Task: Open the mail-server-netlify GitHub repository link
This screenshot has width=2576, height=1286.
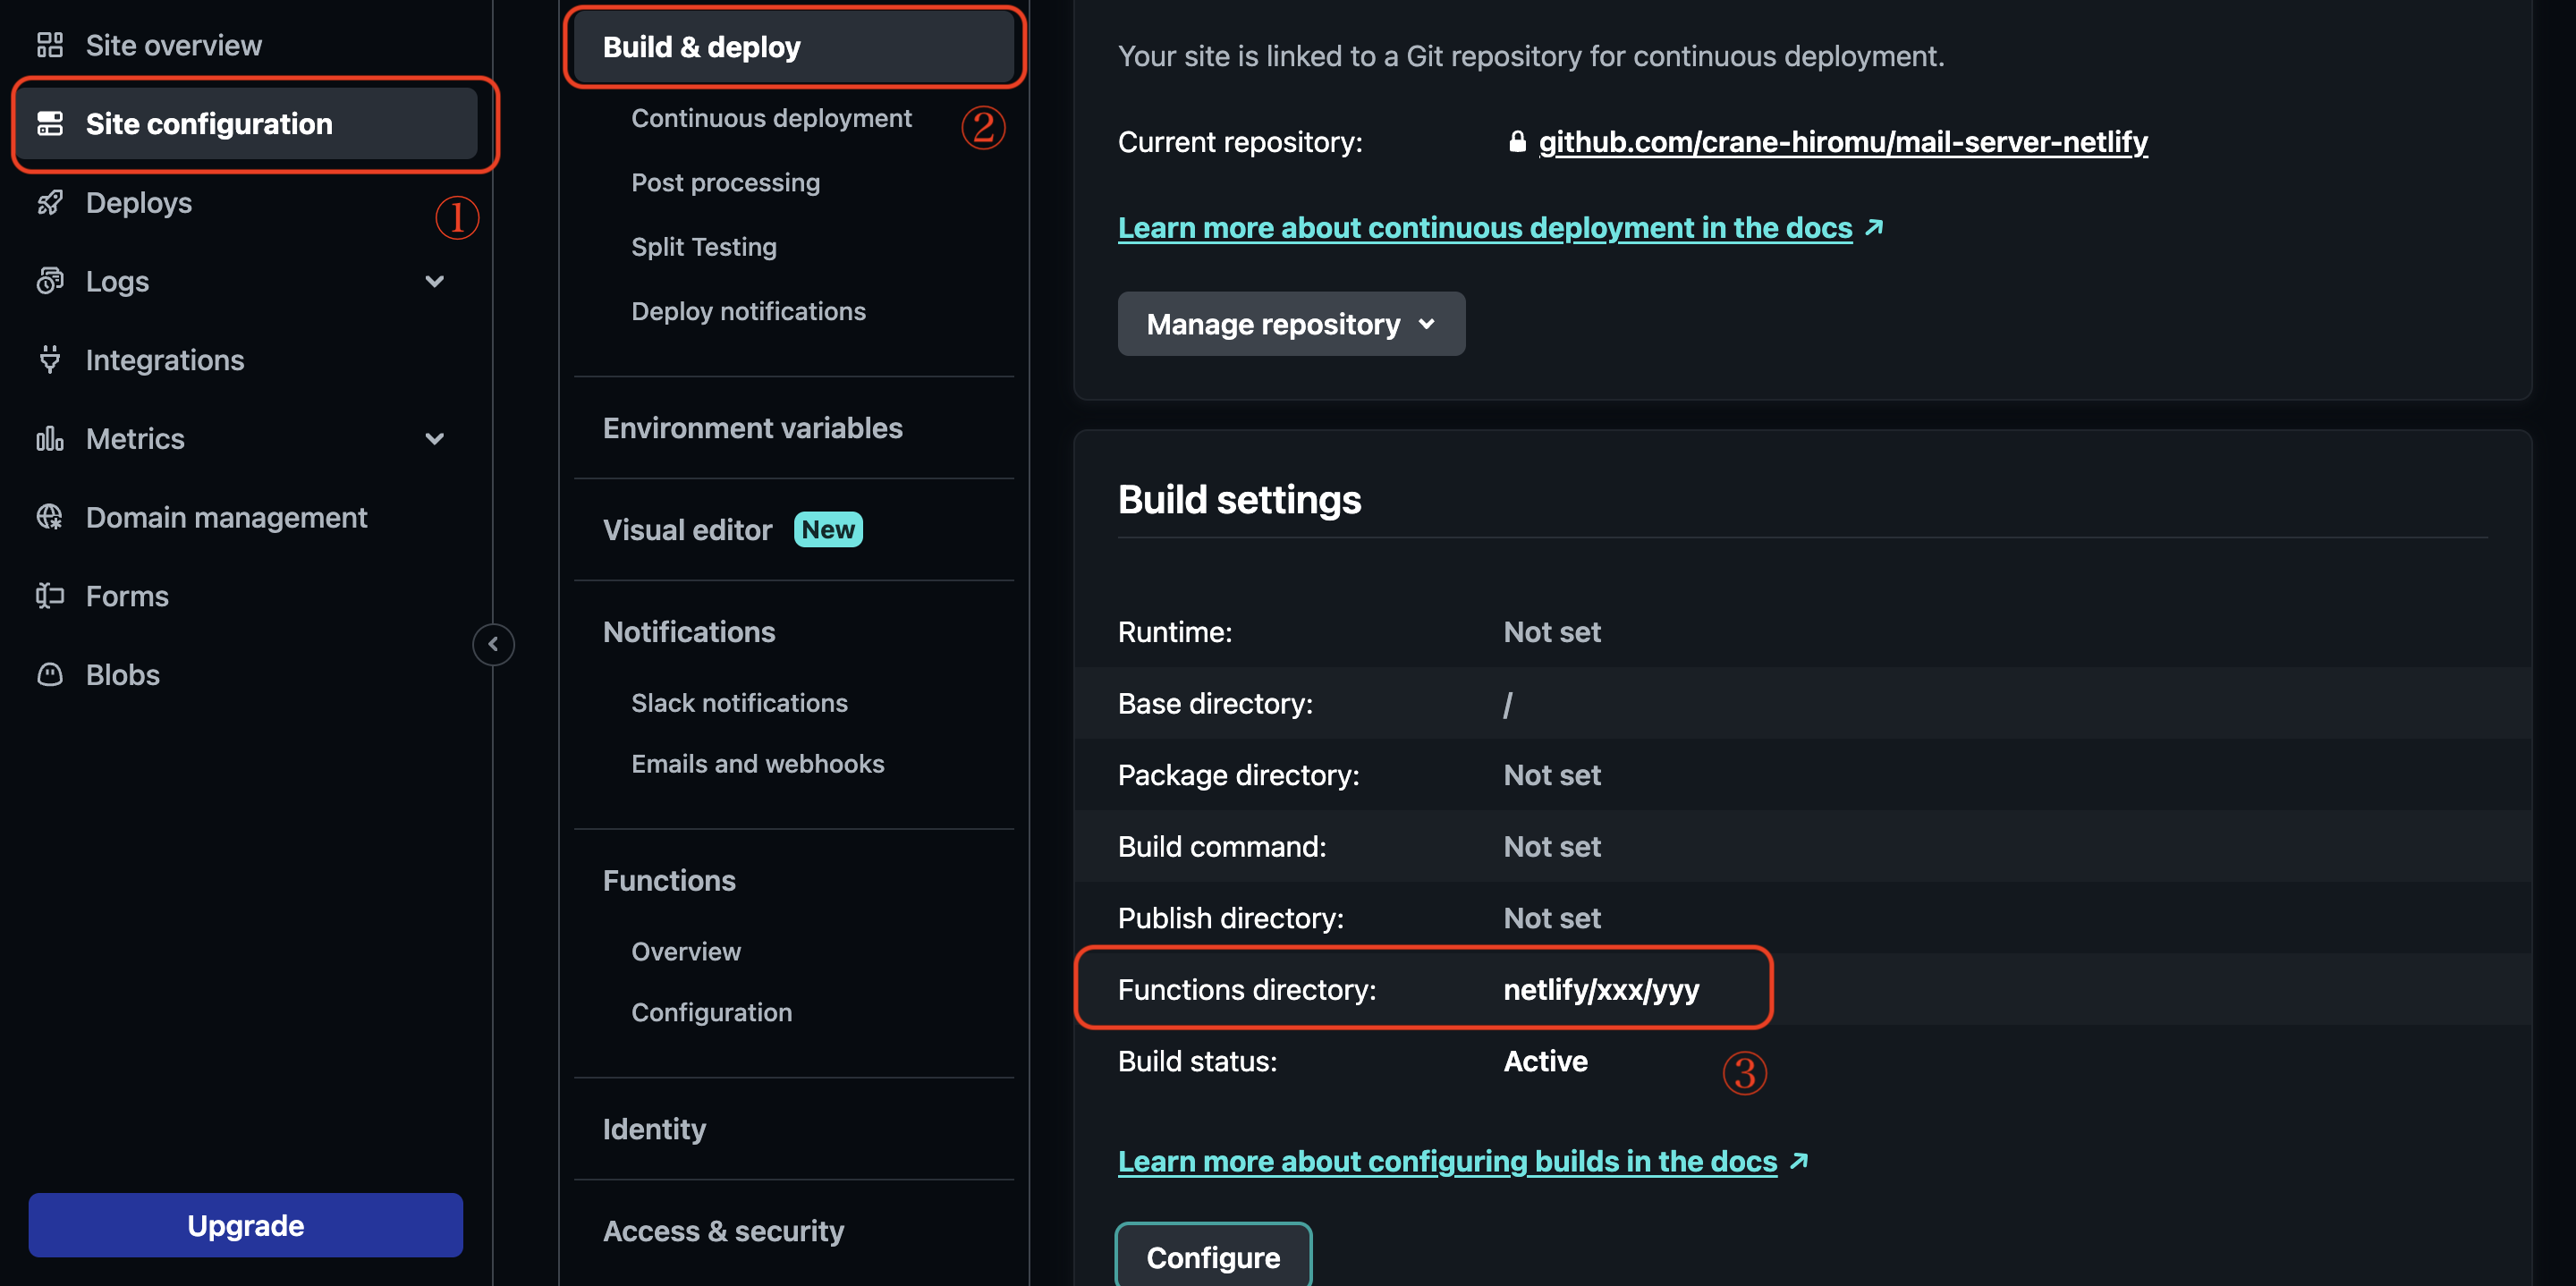Action: [1842, 142]
